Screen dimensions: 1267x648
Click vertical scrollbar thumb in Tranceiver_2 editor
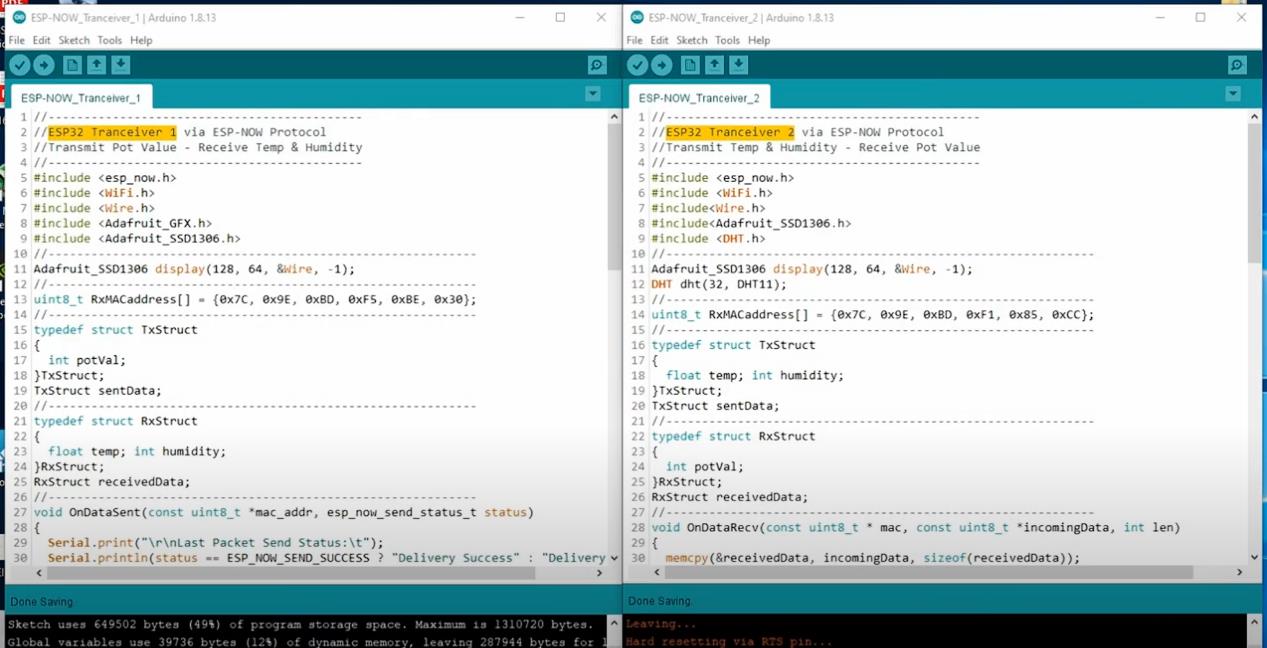[x=1254, y=193]
